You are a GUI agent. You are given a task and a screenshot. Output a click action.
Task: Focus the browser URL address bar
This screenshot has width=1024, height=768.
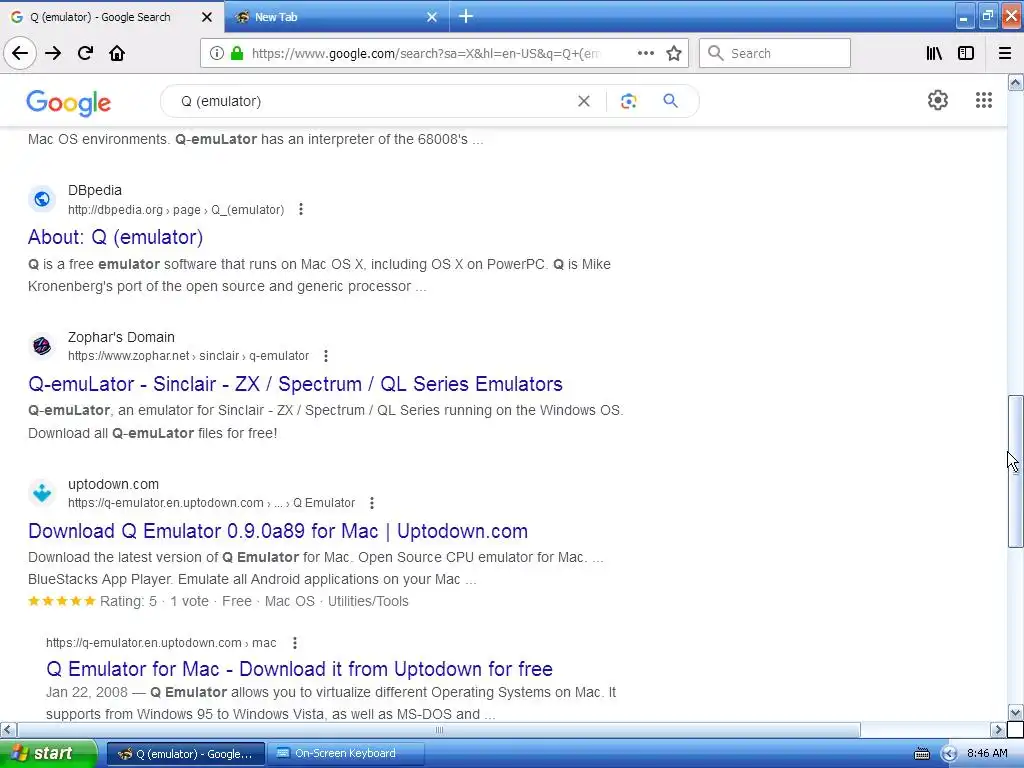click(x=424, y=53)
